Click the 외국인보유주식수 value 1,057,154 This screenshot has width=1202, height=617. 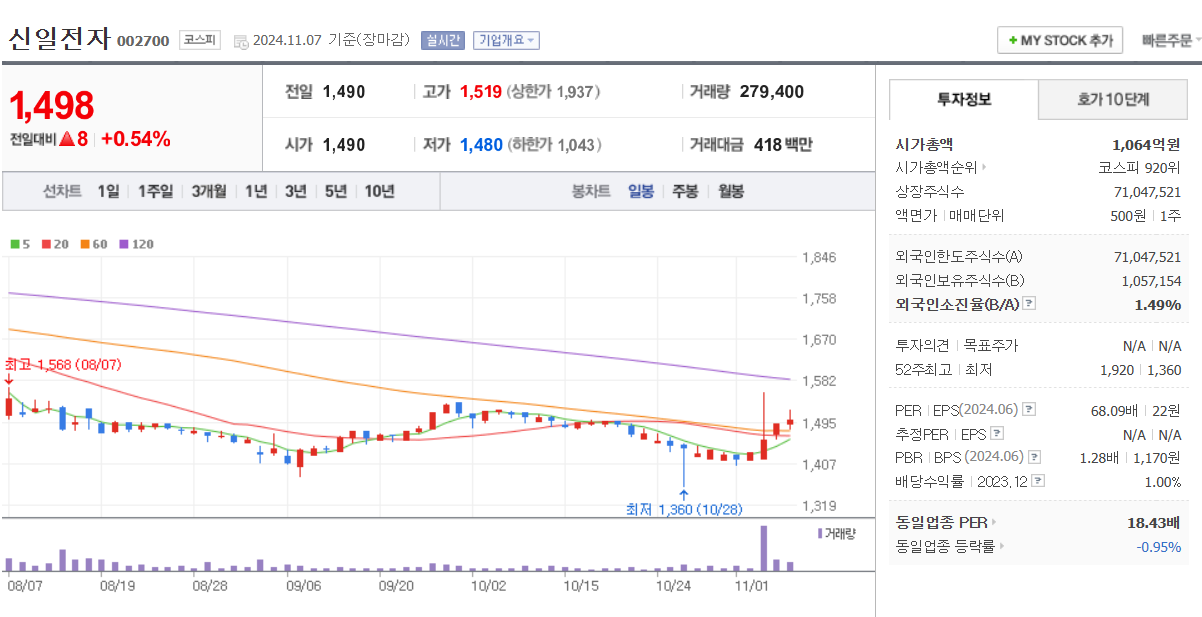(x=1151, y=281)
